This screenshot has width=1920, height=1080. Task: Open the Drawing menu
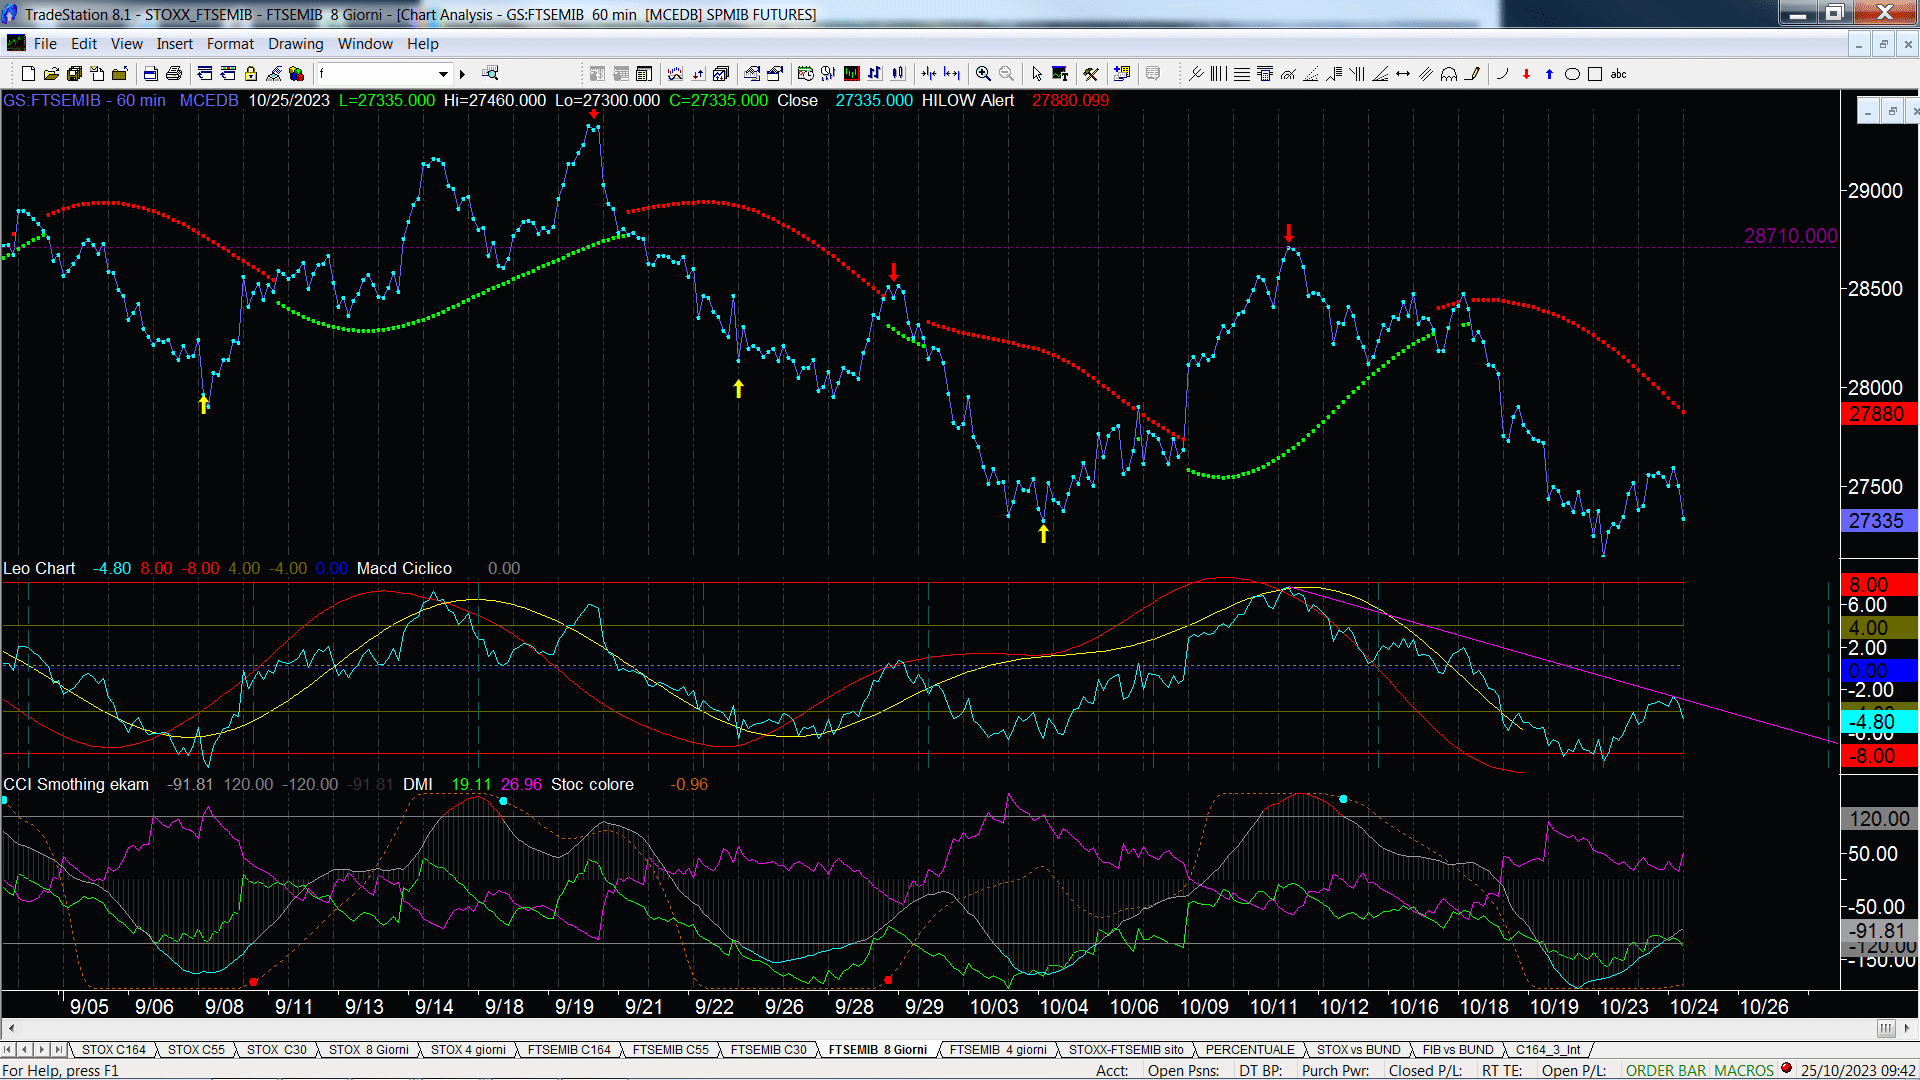(x=295, y=44)
